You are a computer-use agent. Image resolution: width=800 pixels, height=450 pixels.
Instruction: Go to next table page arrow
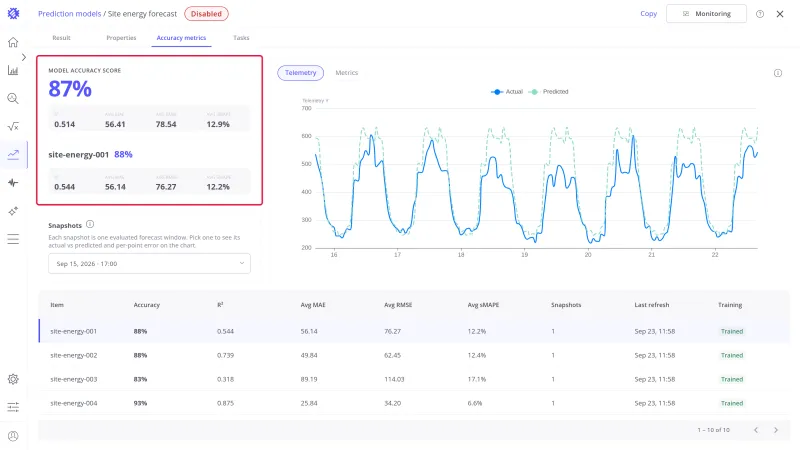(776, 430)
